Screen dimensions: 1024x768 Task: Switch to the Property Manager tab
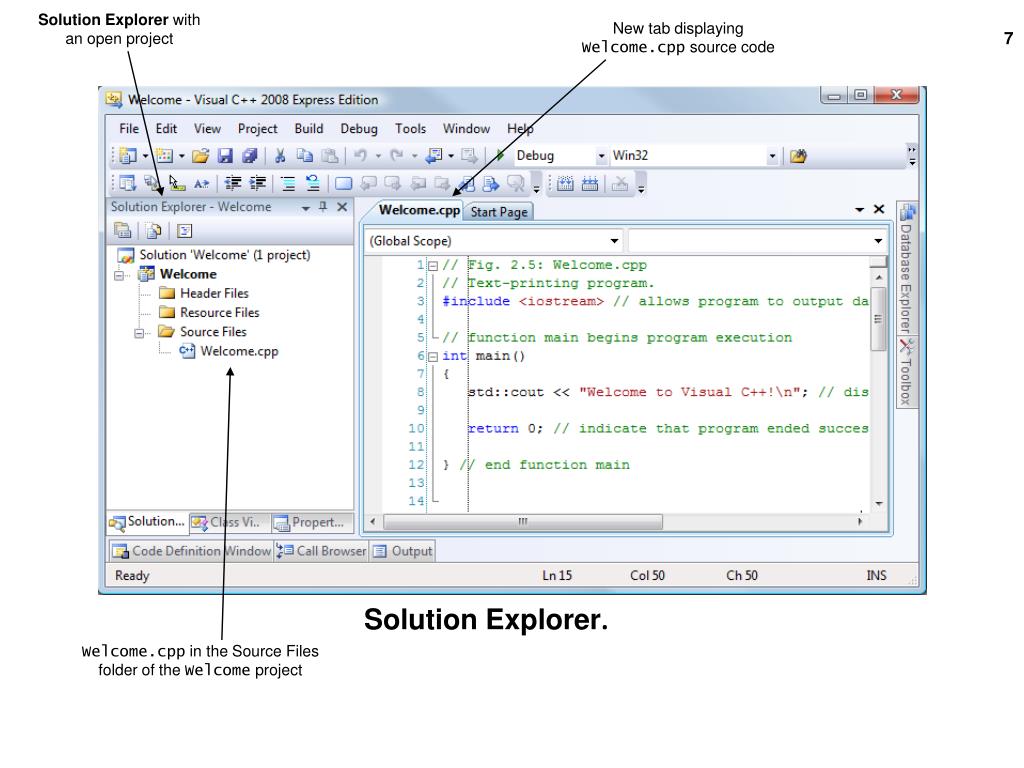pyautogui.click(x=312, y=522)
